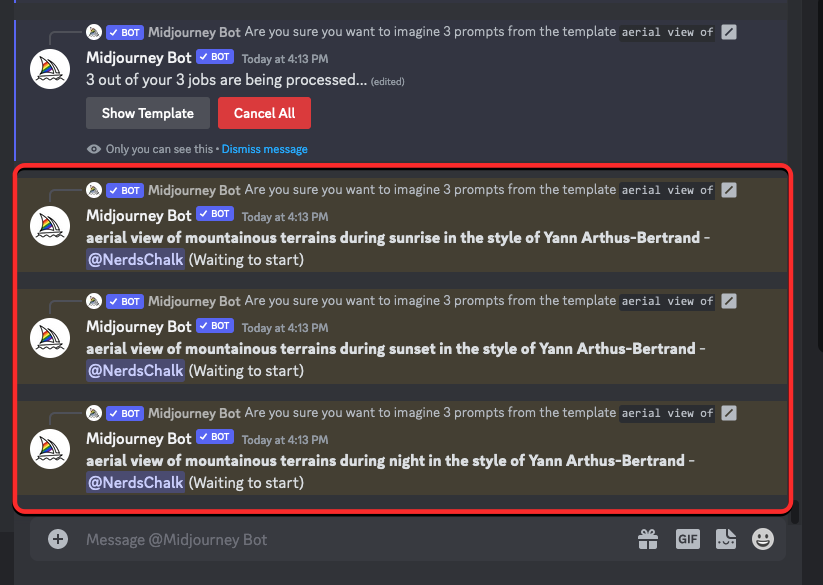Click @NerdsChalk mention in the sunrise prompt
The image size is (823, 585).
(135, 260)
